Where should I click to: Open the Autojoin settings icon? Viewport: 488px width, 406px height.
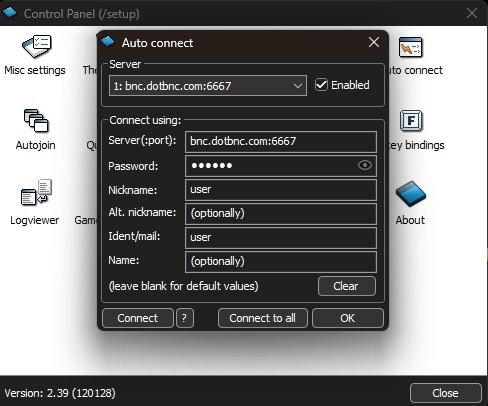click(x=36, y=121)
